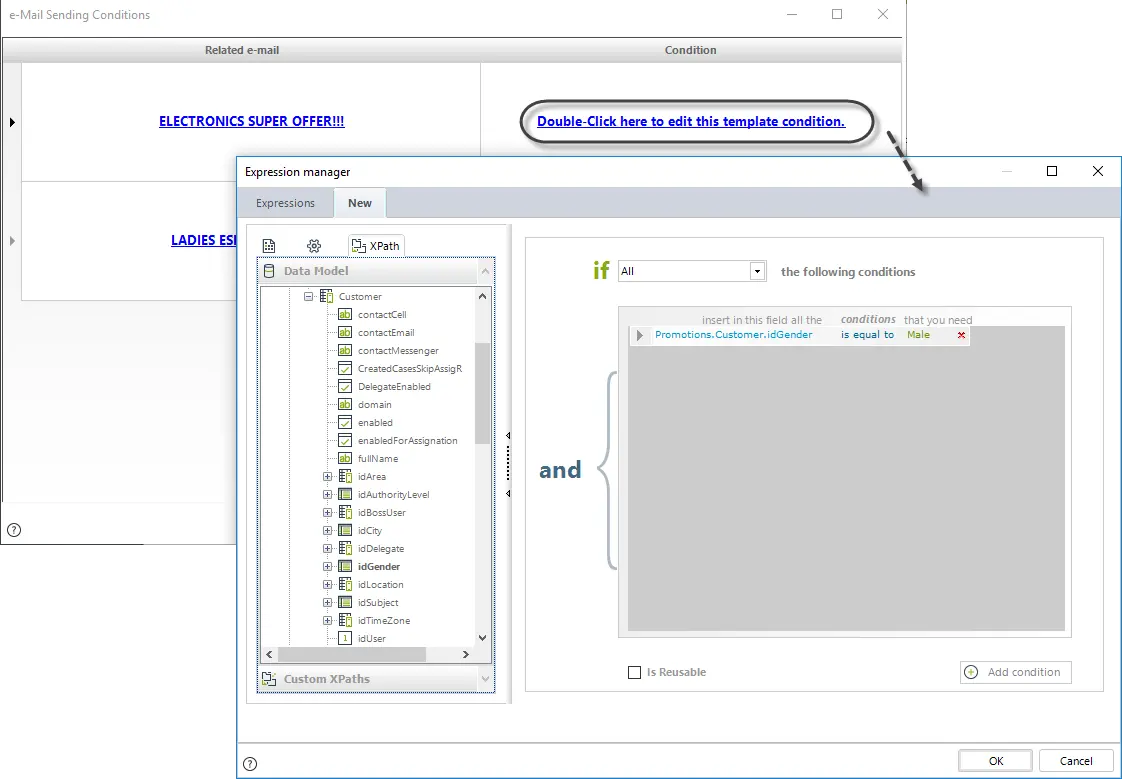Click the help icon in Expression manager
This screenshot has width=1122, height=779.
(x=249, y=763)
